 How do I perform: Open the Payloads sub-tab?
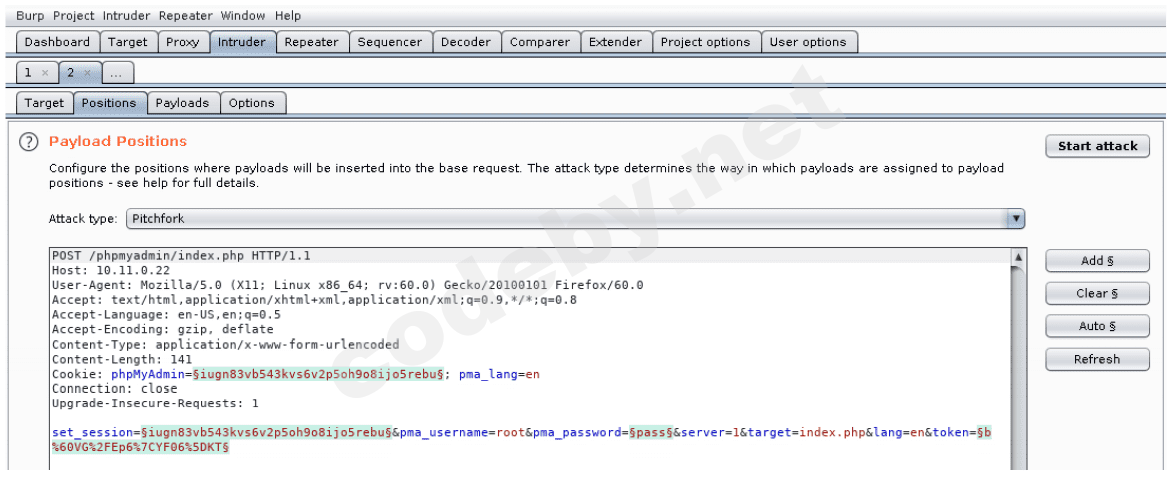(x=183, y=103)
